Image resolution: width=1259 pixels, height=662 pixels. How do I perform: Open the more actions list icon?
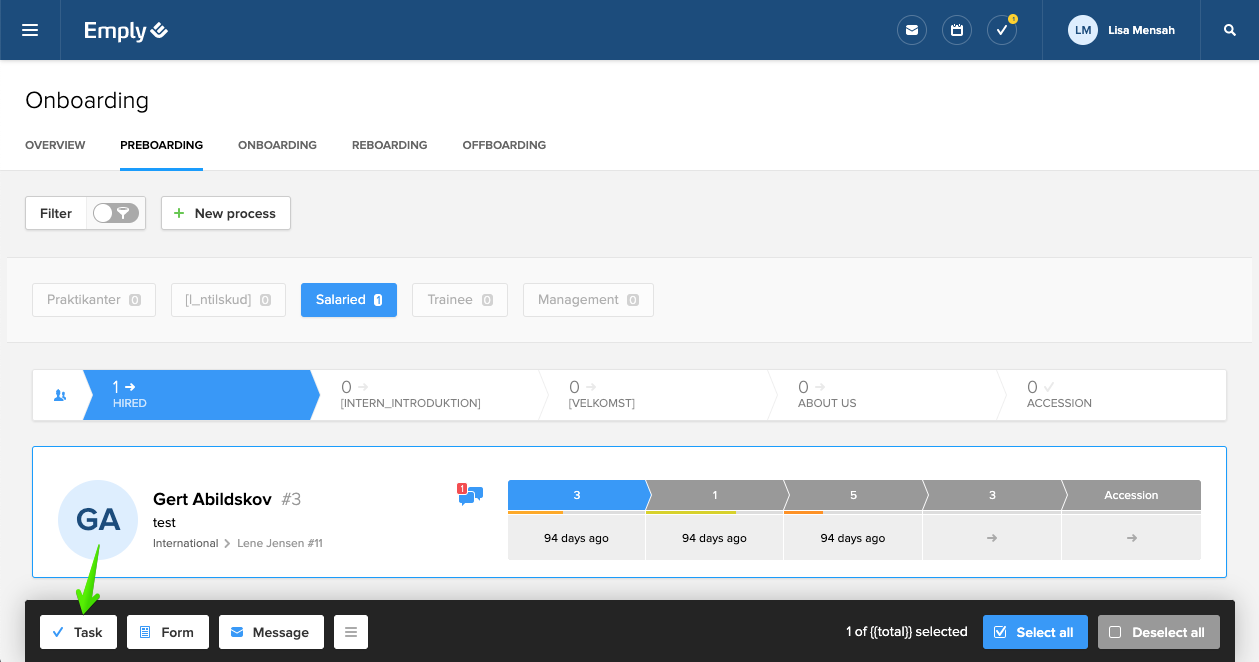point(351,632)
